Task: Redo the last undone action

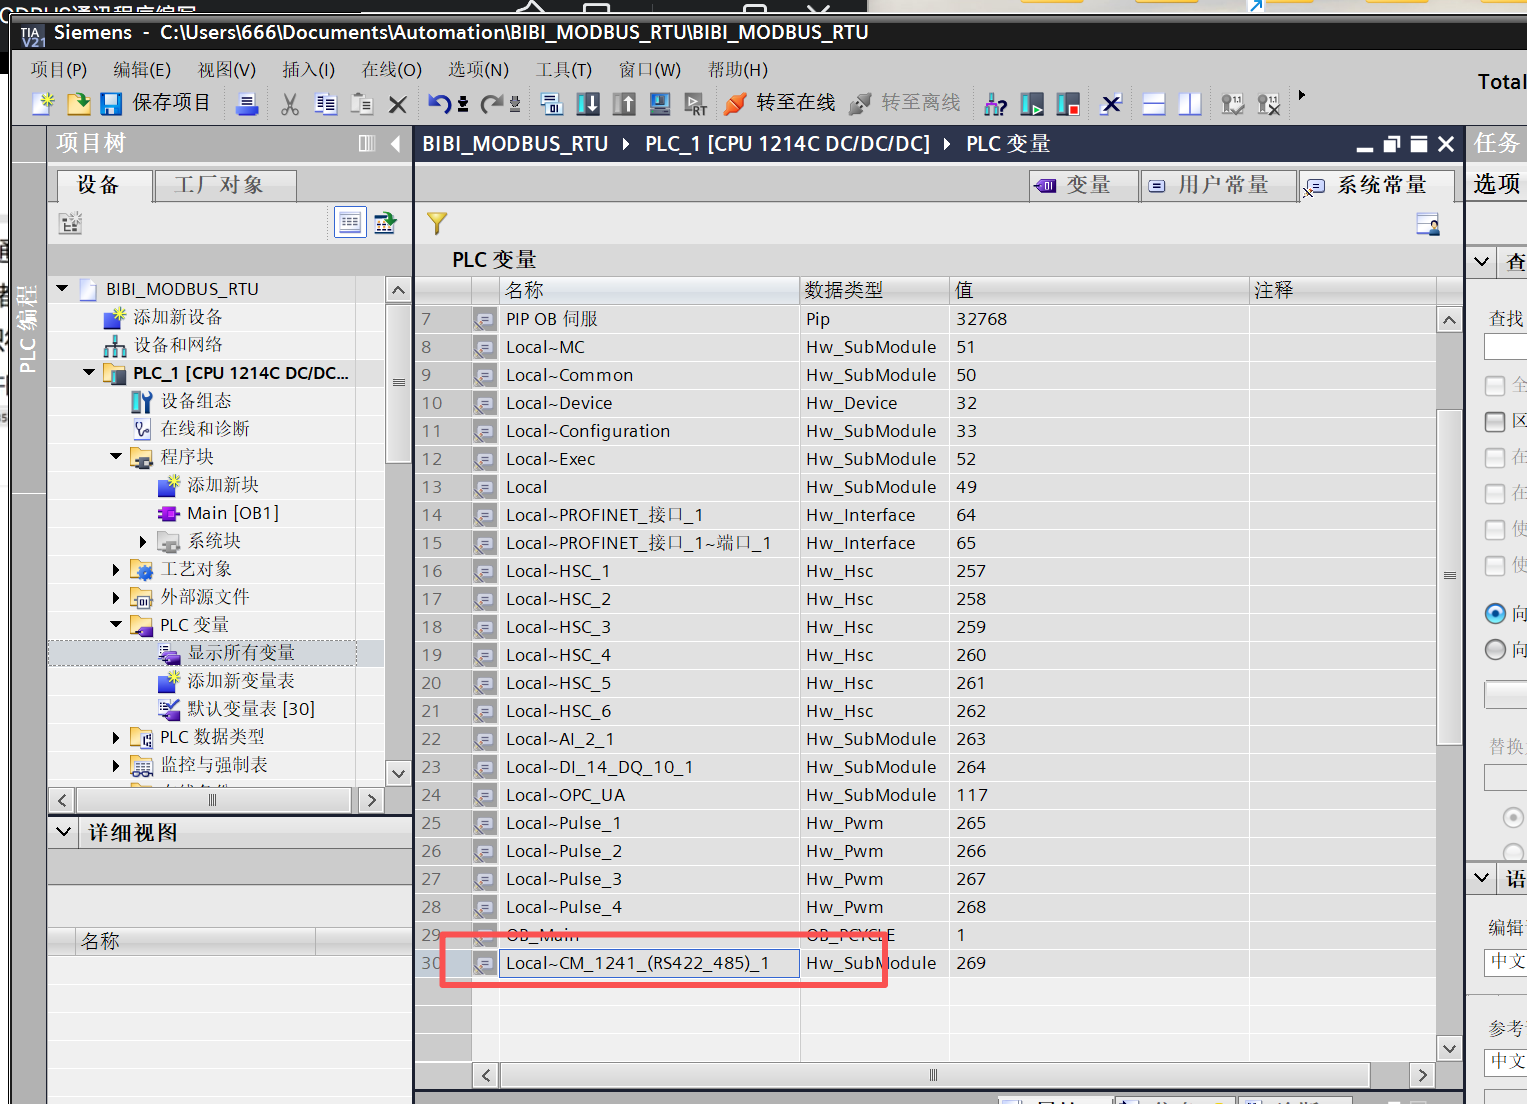Action: point(491,103)
